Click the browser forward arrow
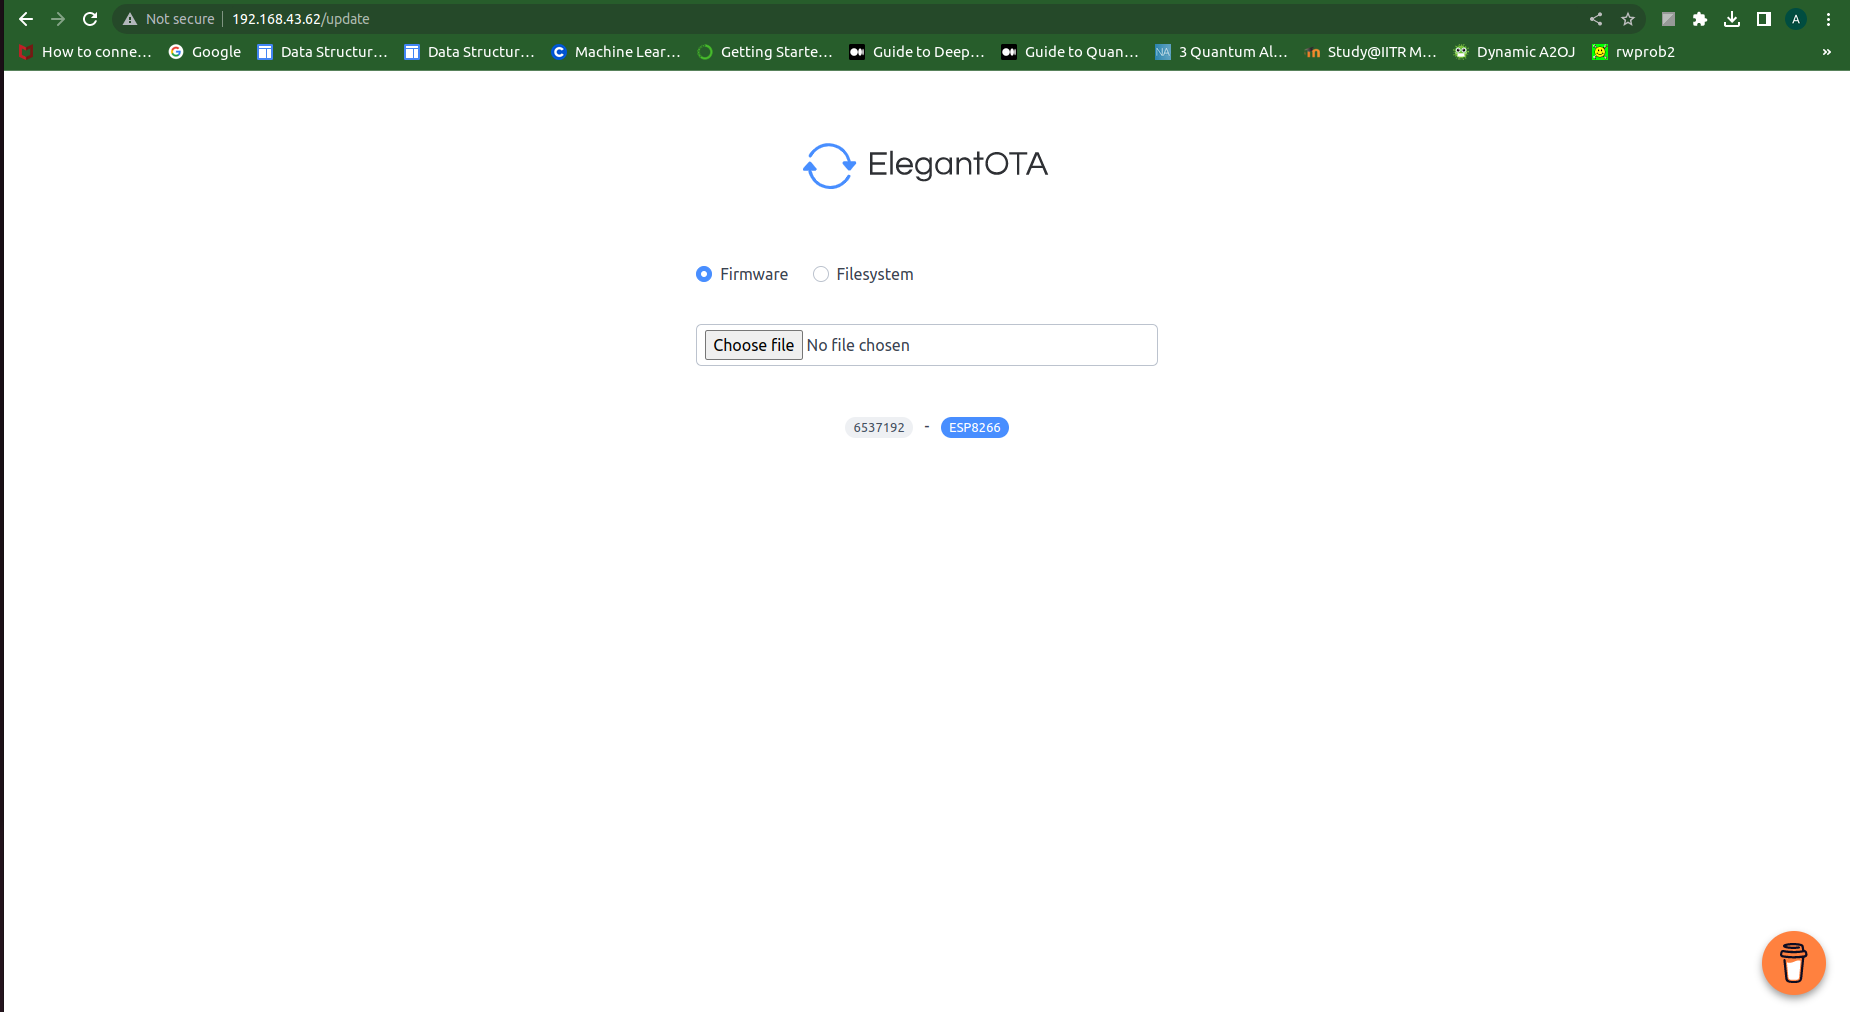Screen dimensions: 1850x1012 58,19
